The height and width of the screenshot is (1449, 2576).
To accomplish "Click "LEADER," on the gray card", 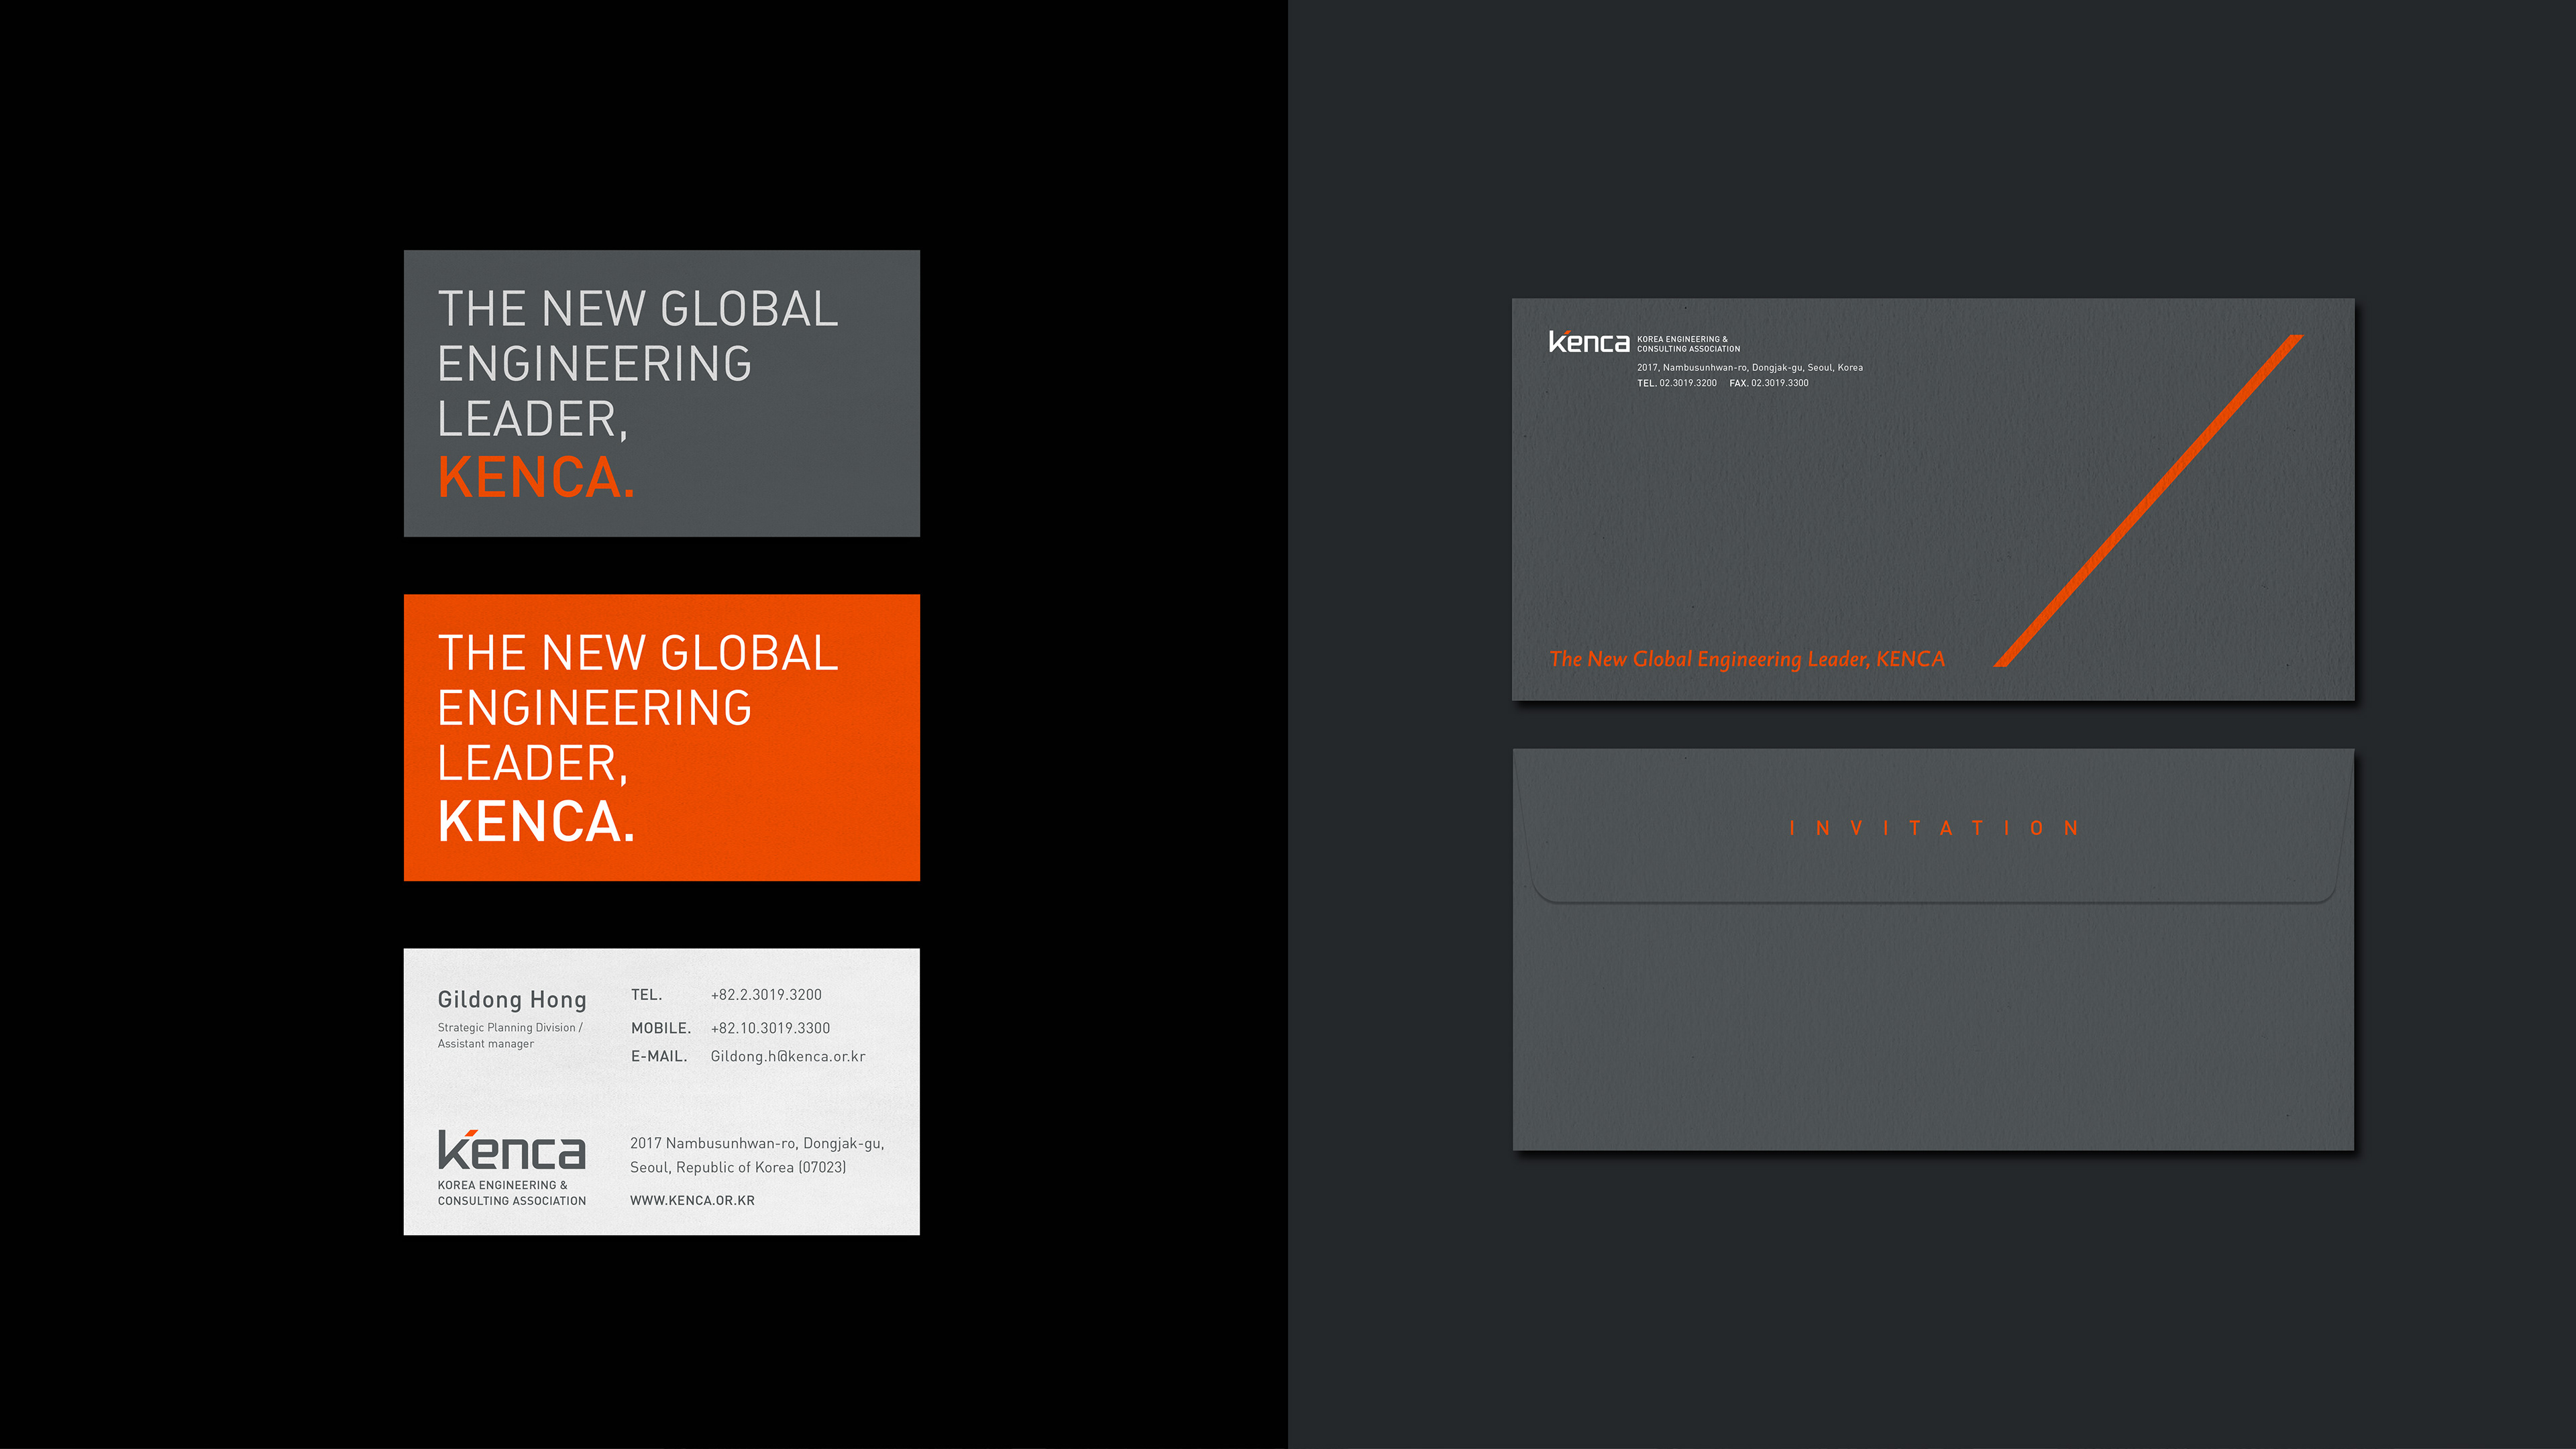I will coord(533,420).
